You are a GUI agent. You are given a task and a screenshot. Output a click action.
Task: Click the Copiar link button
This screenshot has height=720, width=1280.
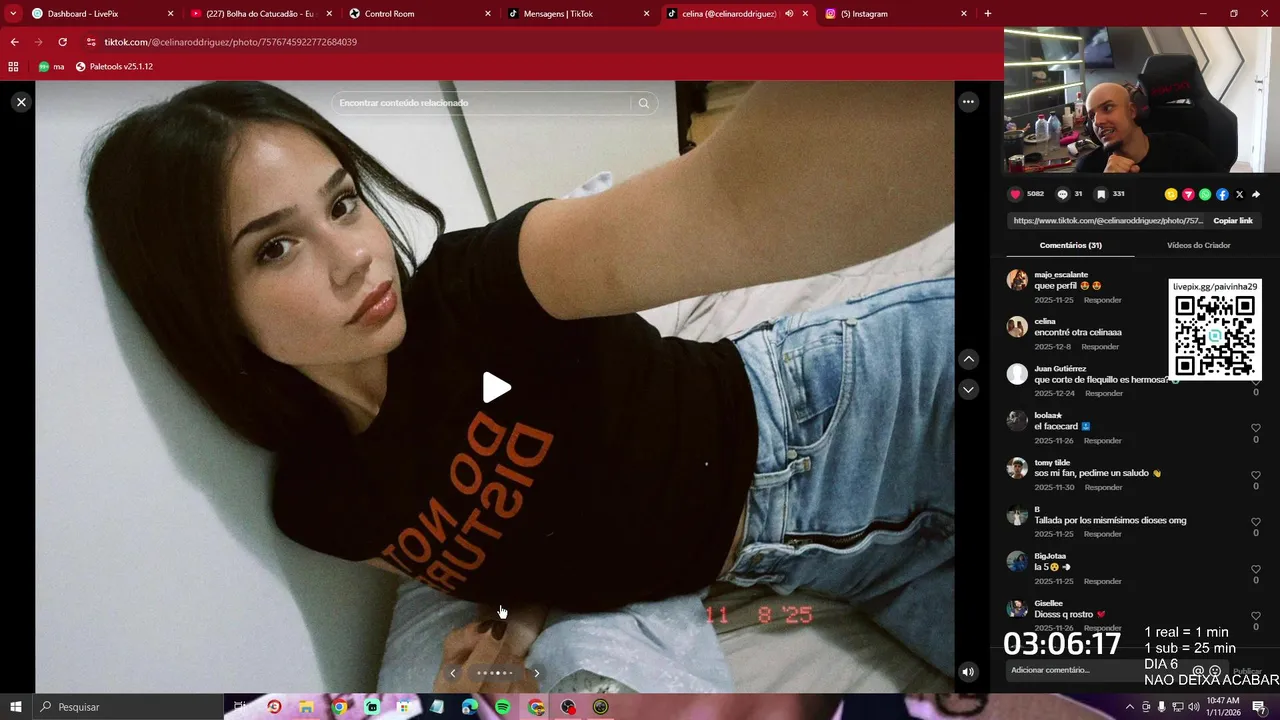point(1233,221)
